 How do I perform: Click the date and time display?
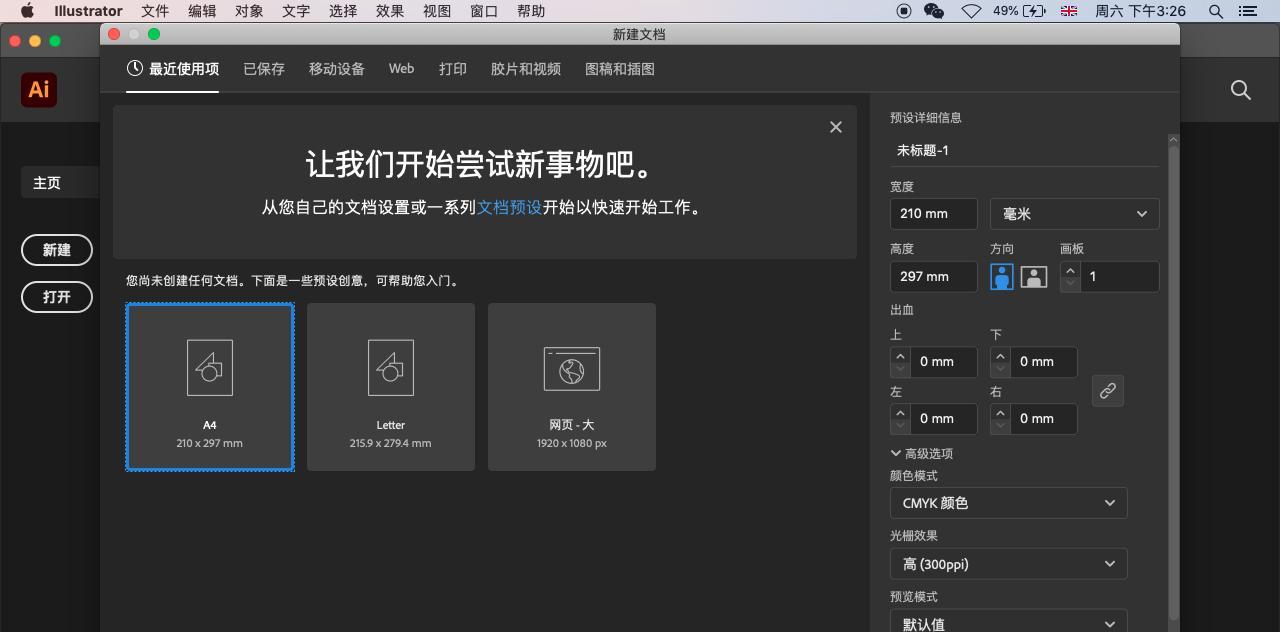[1140, 11]
